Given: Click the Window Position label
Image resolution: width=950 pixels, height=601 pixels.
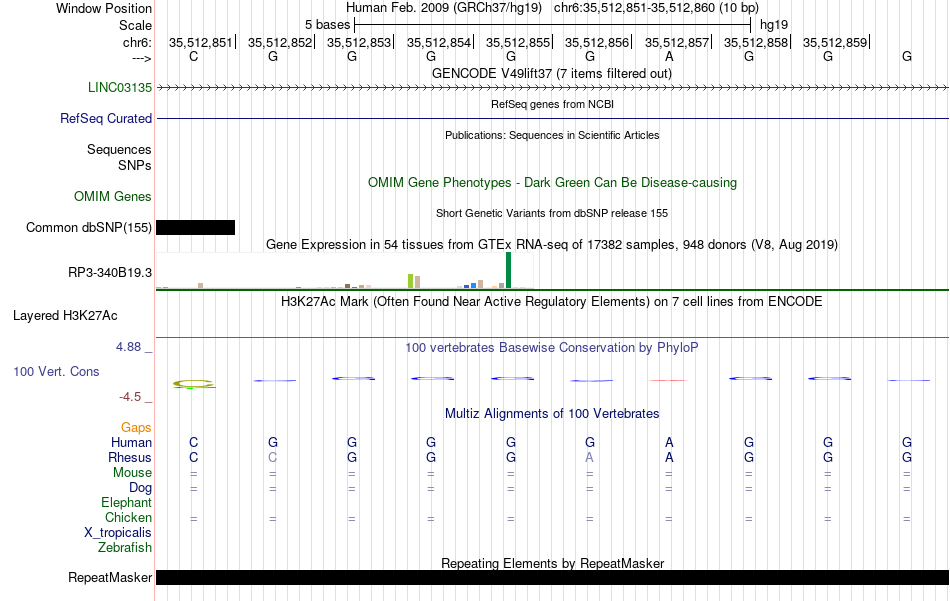Looking at the screenshot, I should point(104,8).
